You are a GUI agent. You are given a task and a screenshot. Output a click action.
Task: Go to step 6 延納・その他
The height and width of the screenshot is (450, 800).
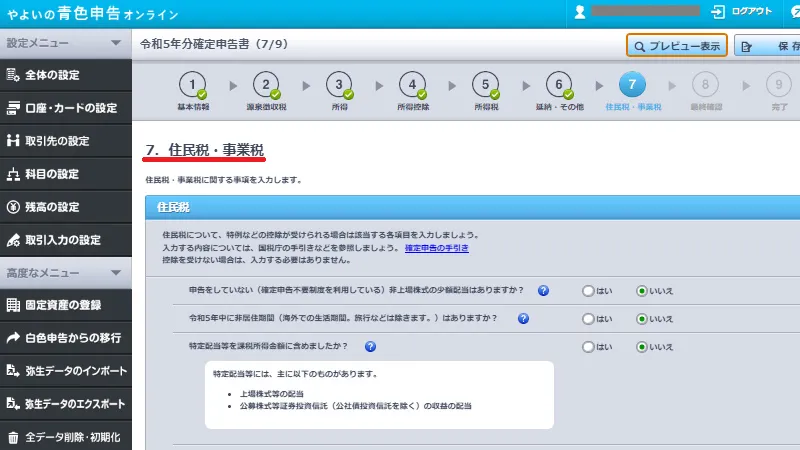click(x=559, y=91)
